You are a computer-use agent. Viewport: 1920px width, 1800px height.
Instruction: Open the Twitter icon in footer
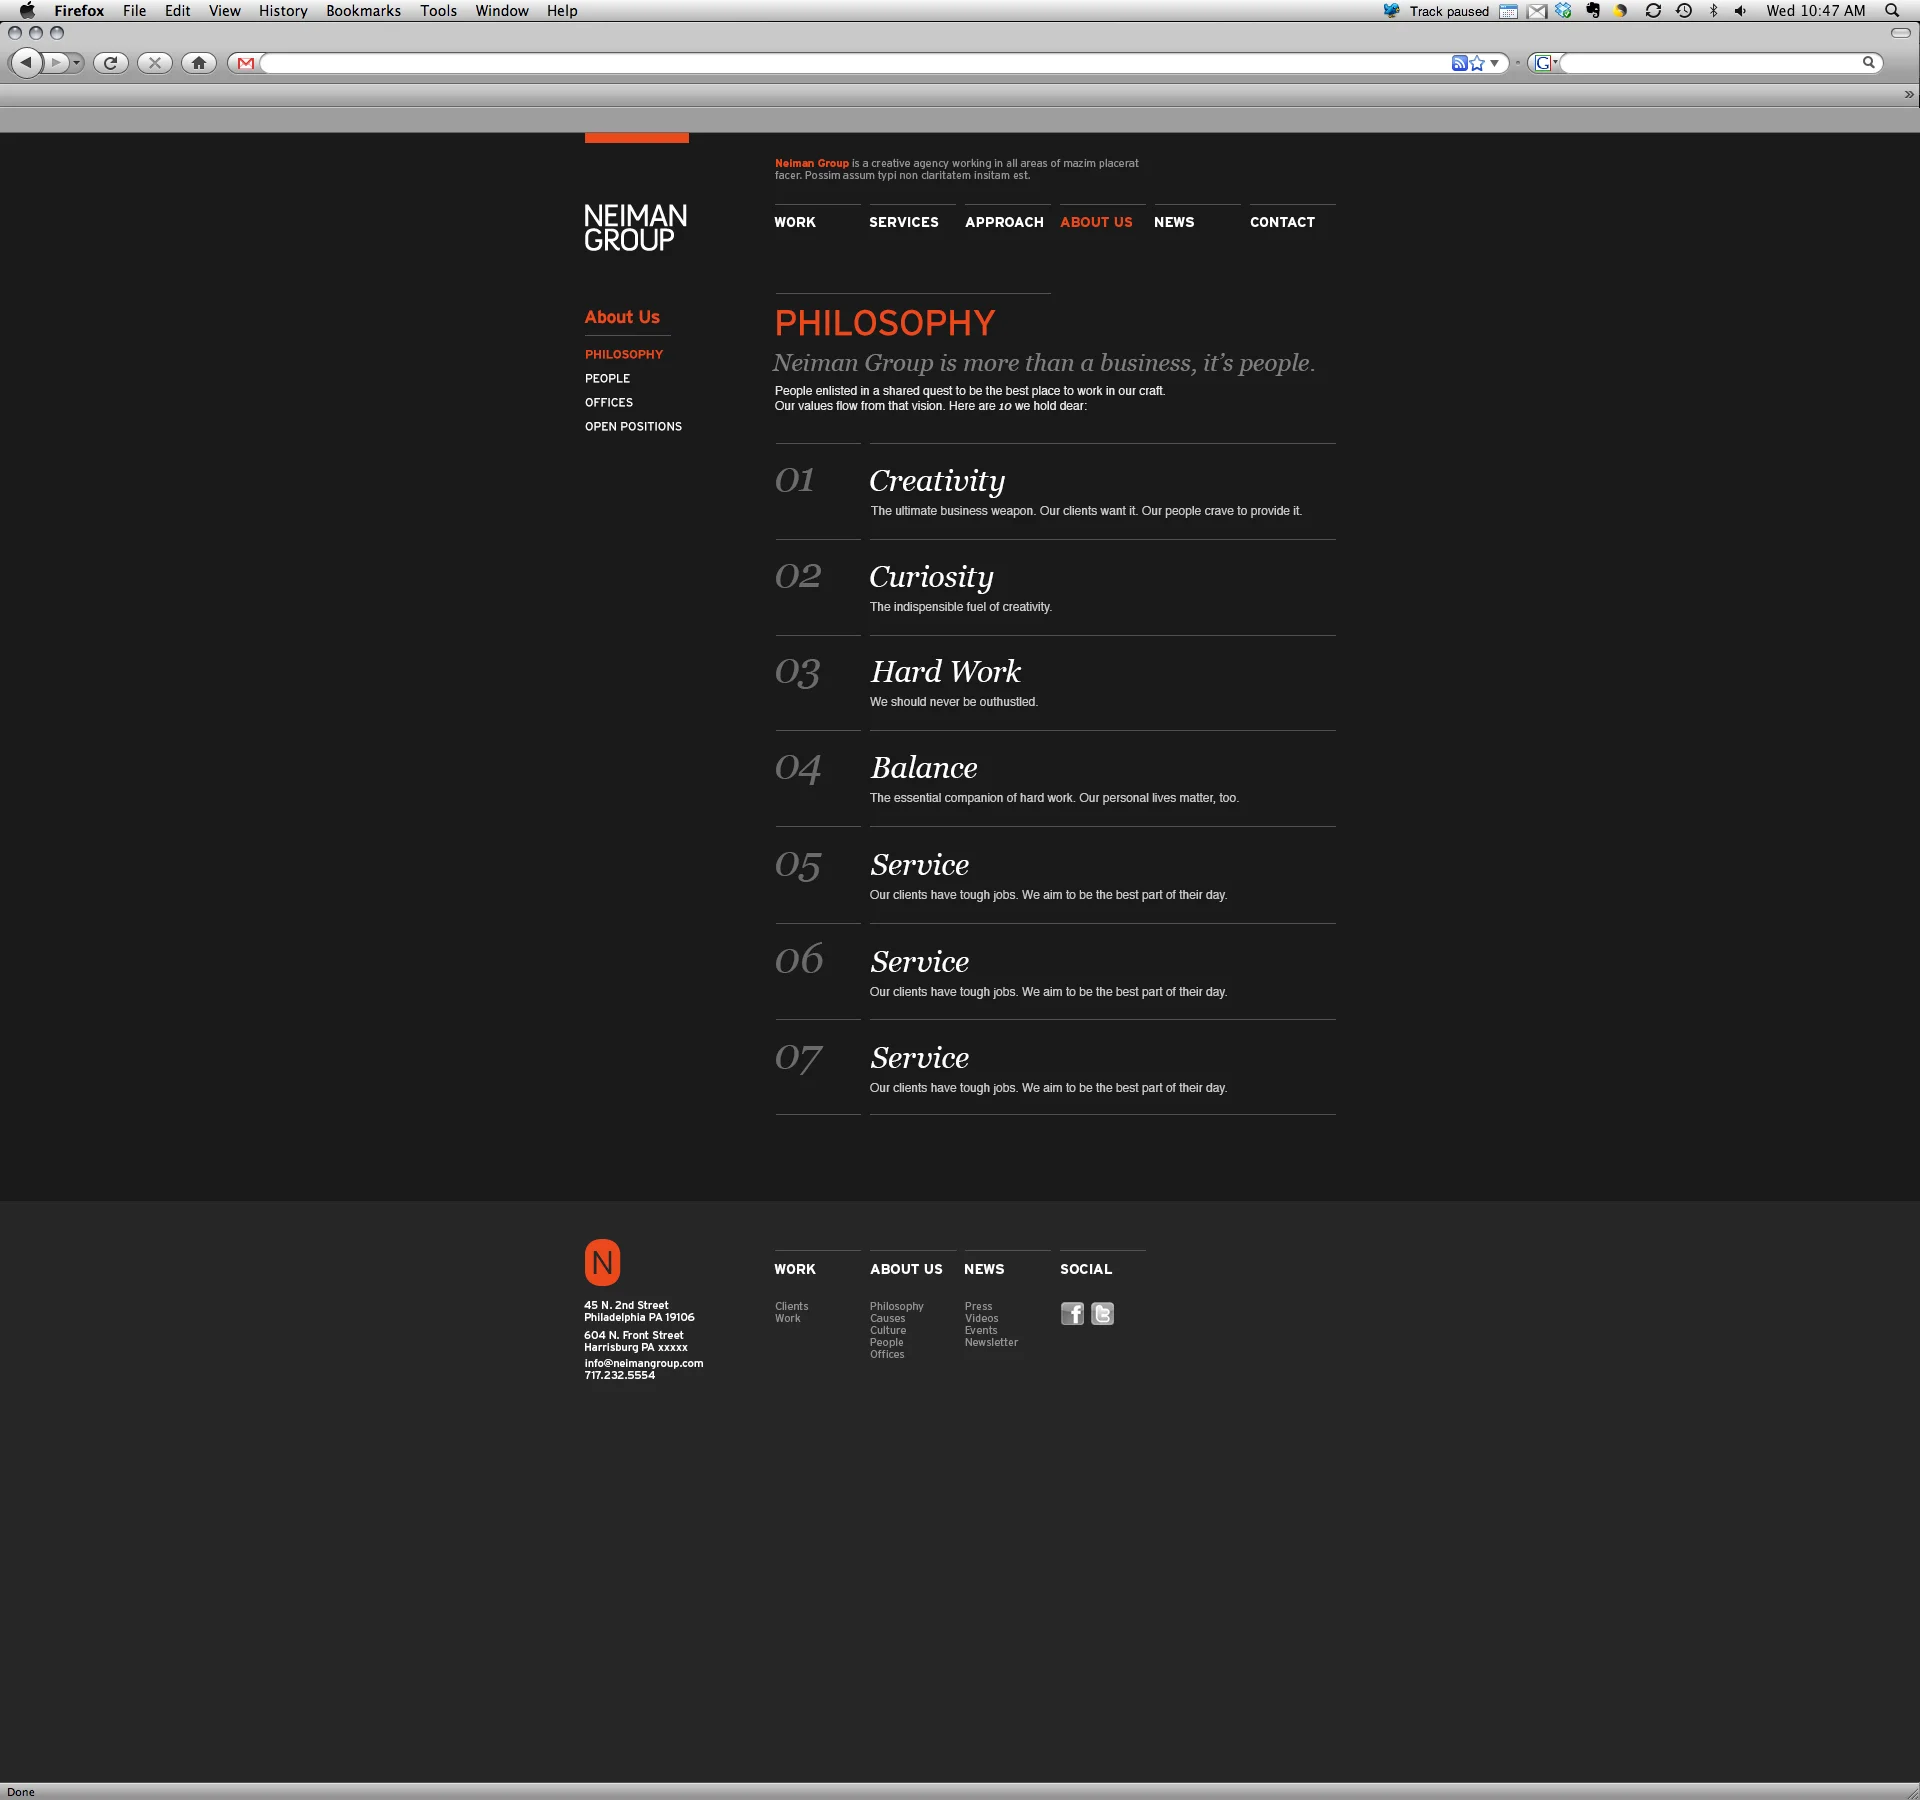[x=1102, y=1314]
